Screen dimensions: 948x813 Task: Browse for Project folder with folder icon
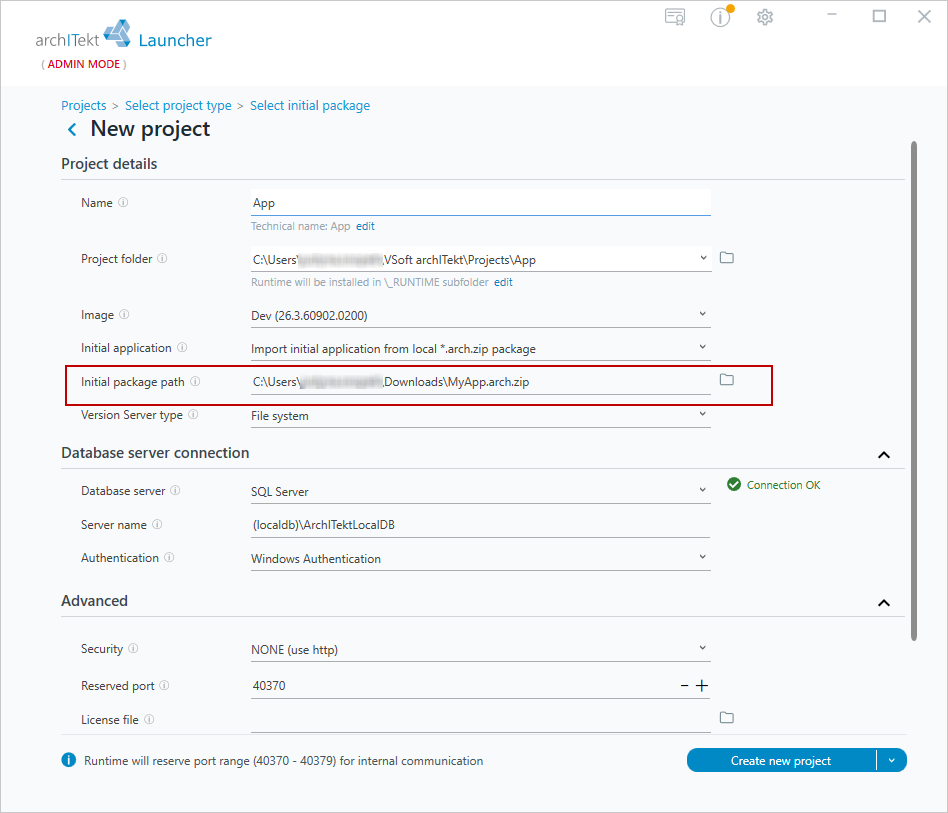pyautogui.click(x=727, y=258)
